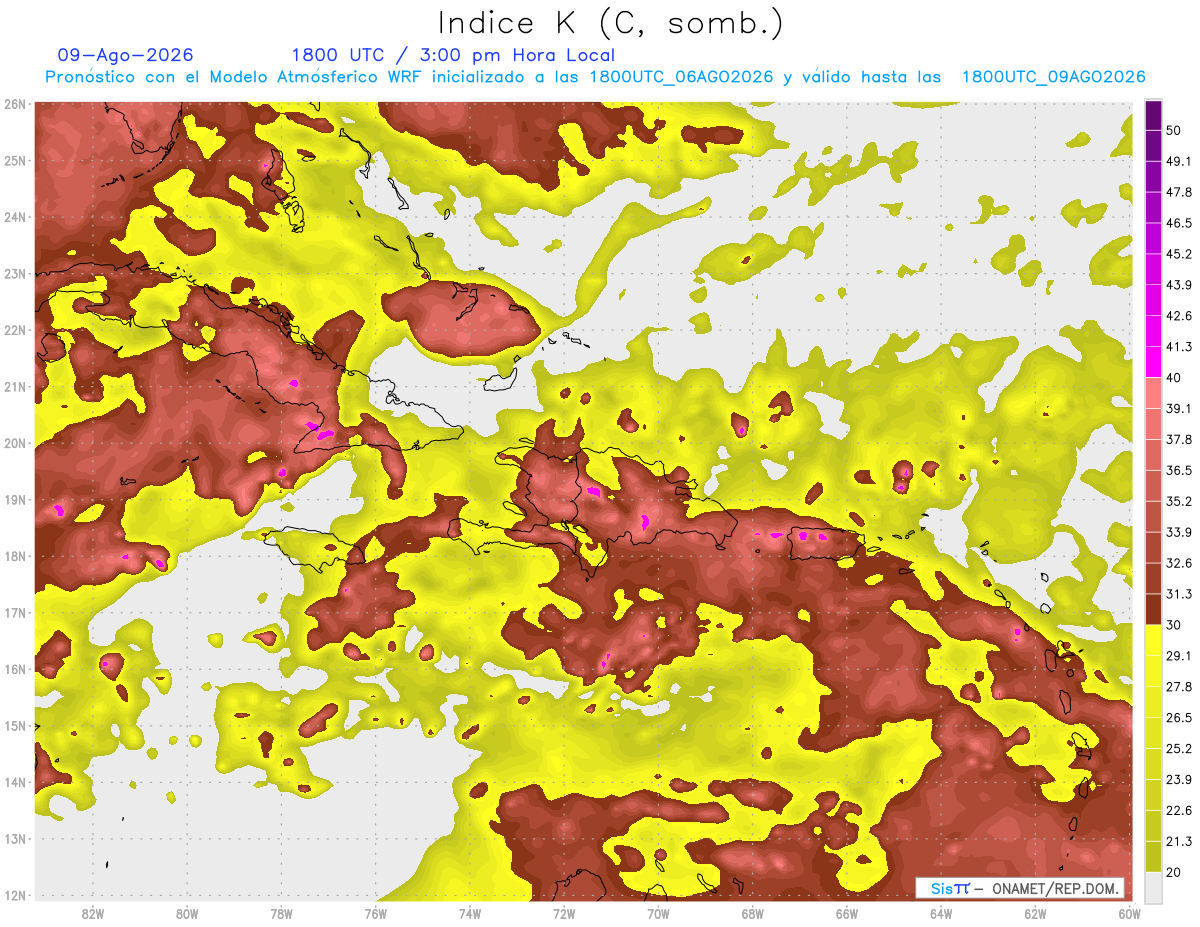Screen dimensions: 1200x927
Task: Click the 68W longitude label
Action: click(753, 914)
